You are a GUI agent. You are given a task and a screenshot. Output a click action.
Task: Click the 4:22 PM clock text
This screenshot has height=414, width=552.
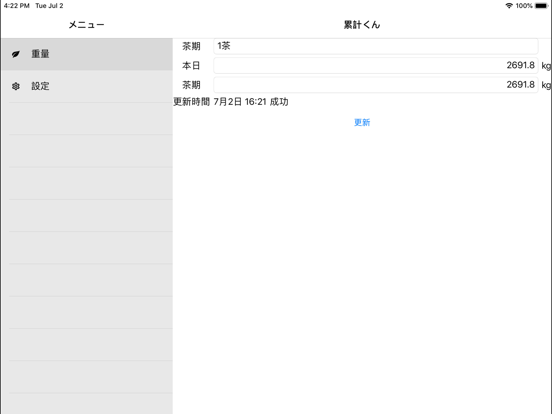pyautogui.click(x=17, y=6)
